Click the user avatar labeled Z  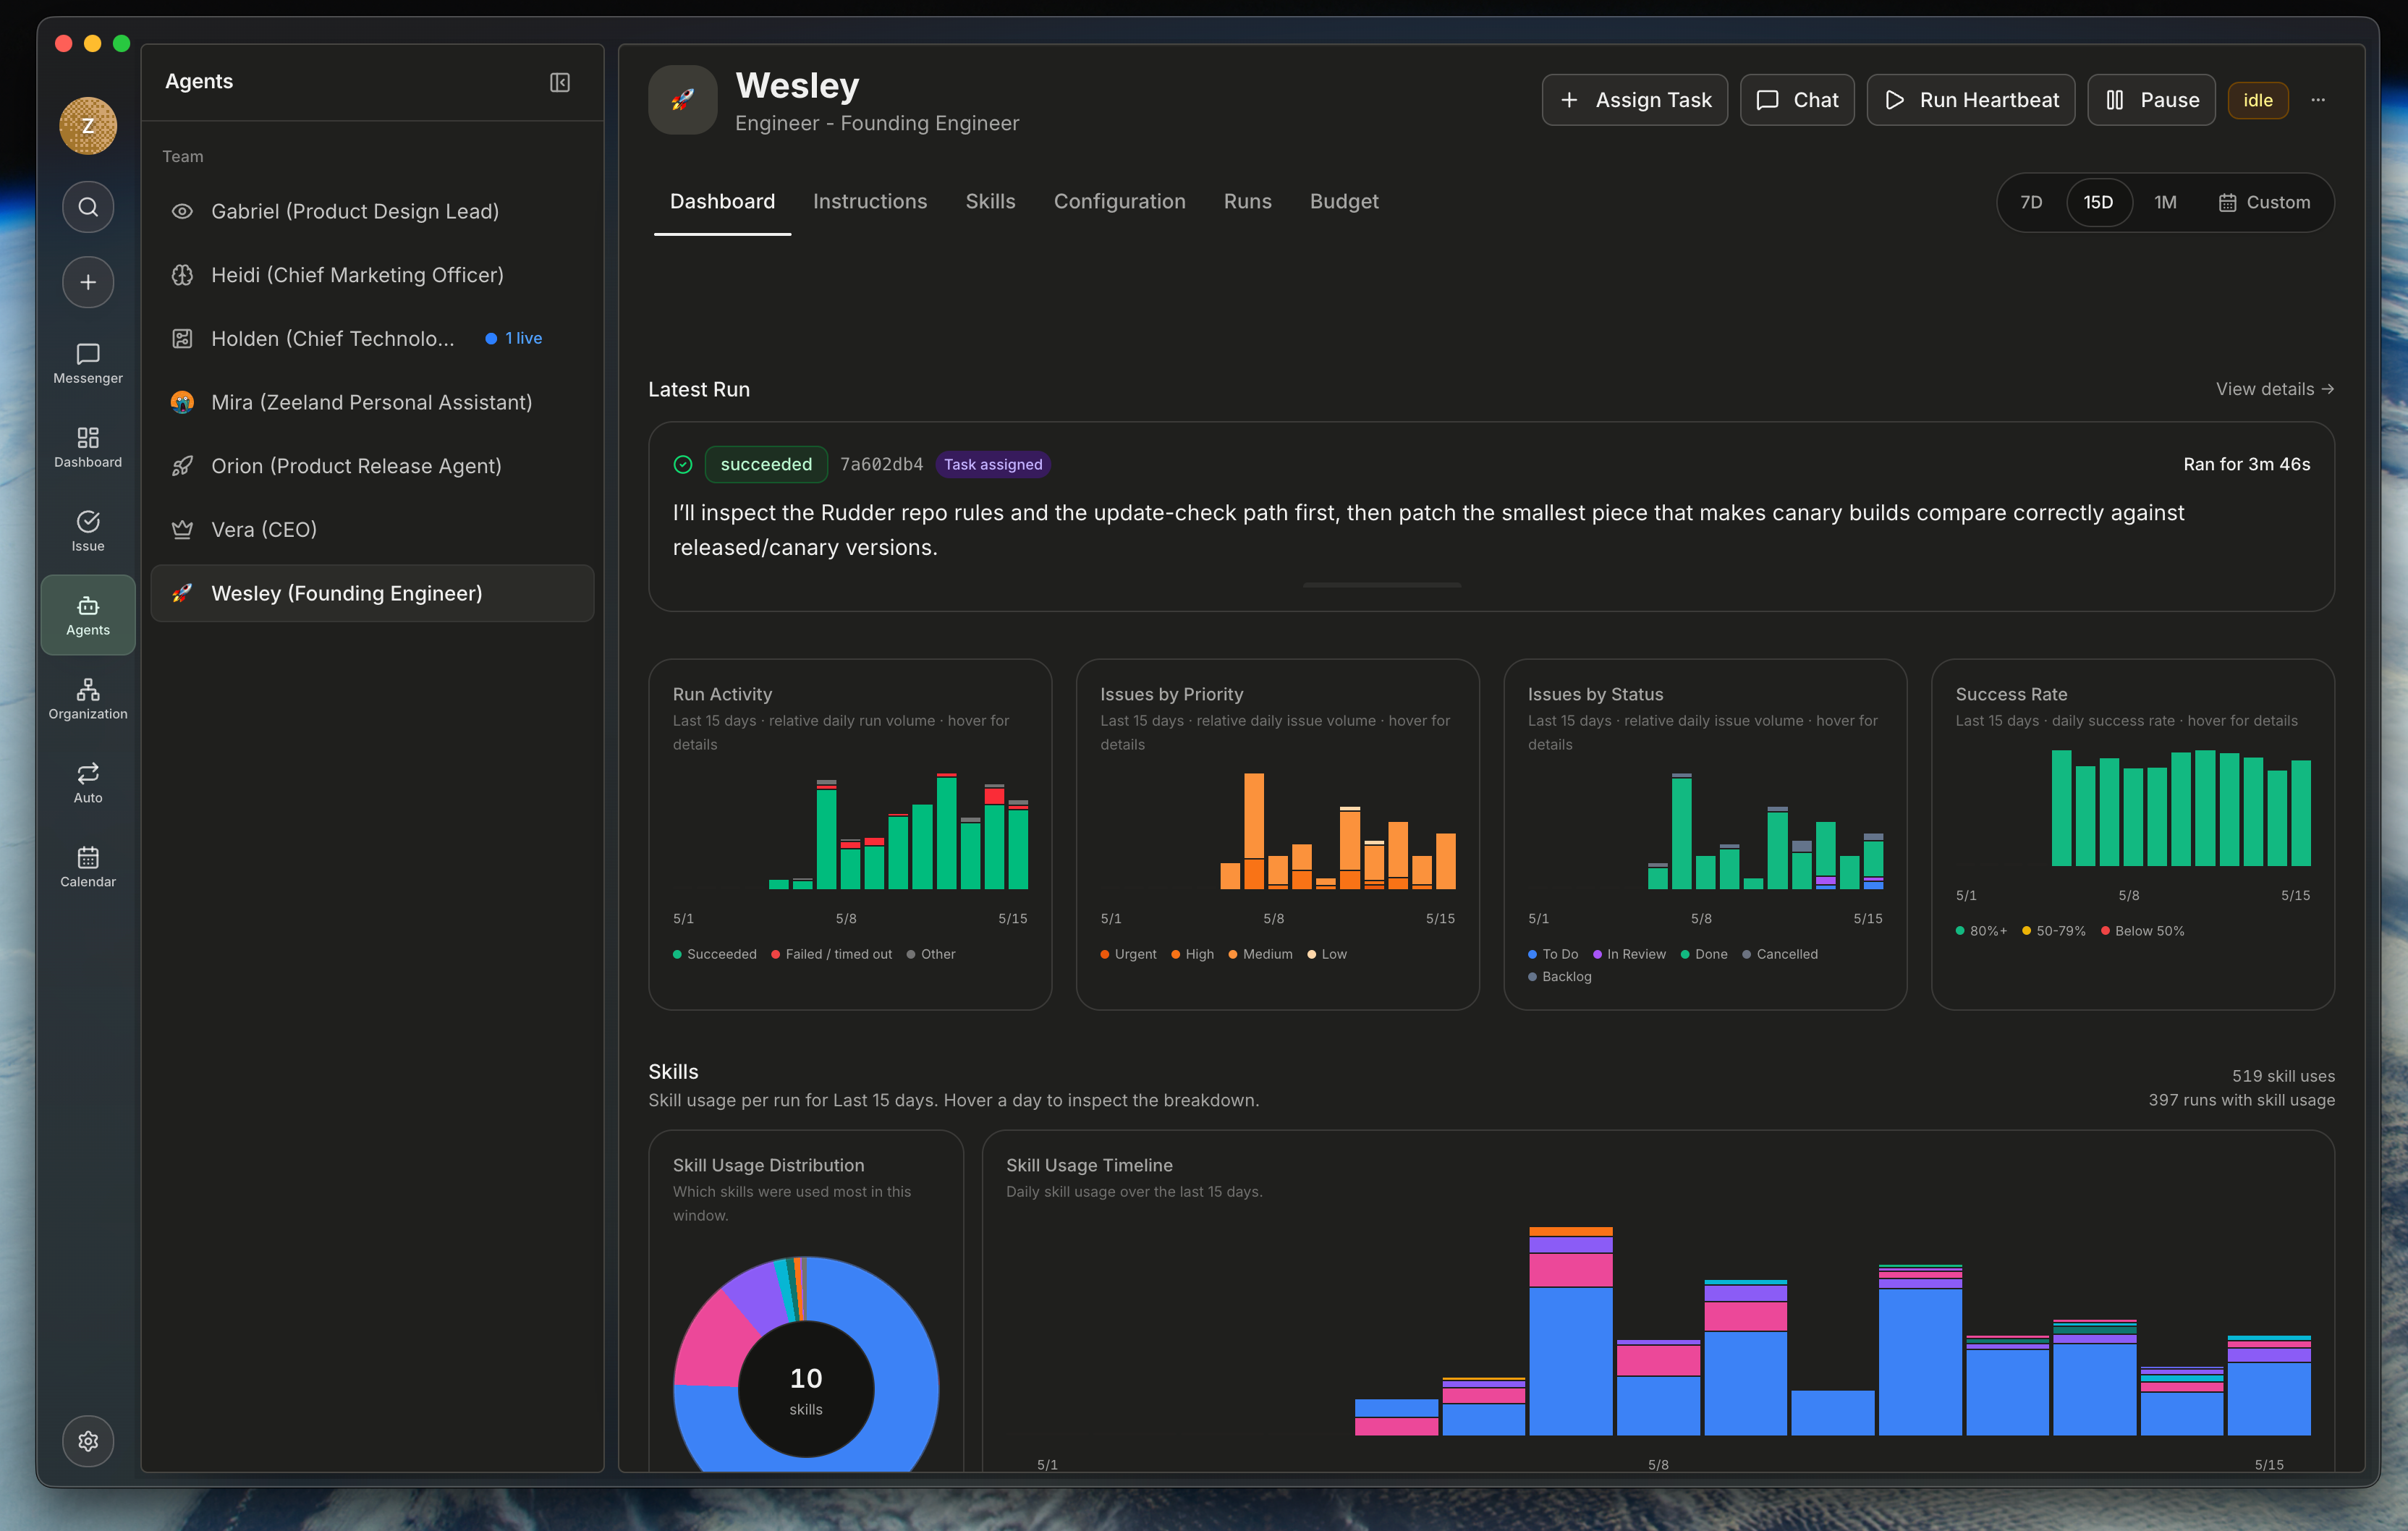coord(88,126)
